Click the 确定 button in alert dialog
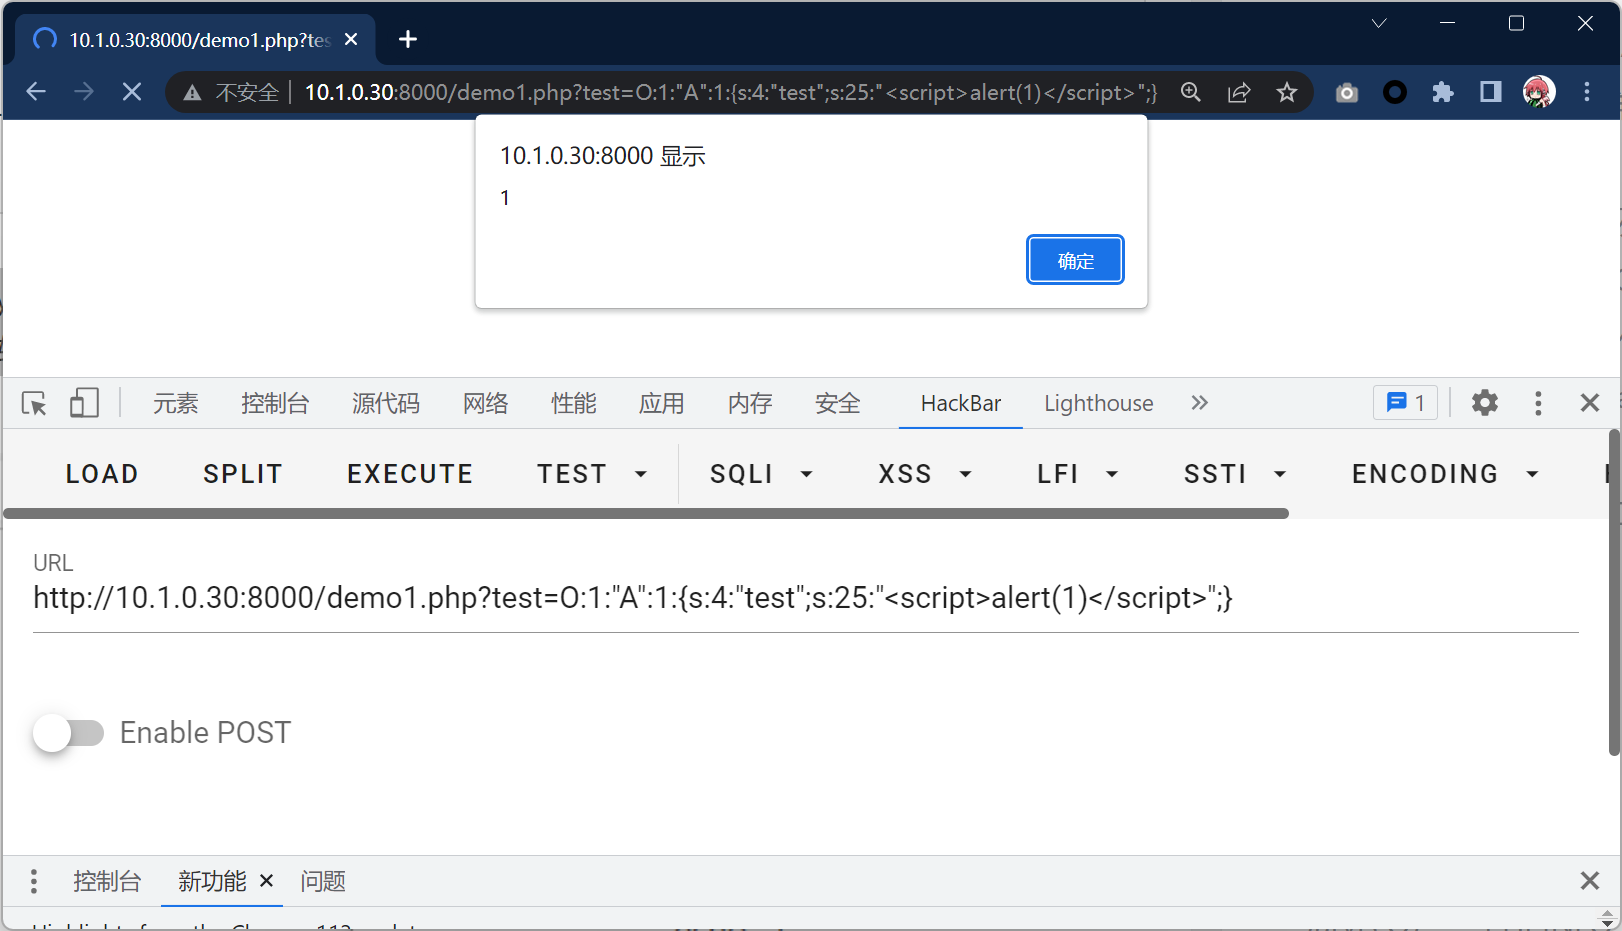This screenshot has width=1622, height=931. [1075, 260]
